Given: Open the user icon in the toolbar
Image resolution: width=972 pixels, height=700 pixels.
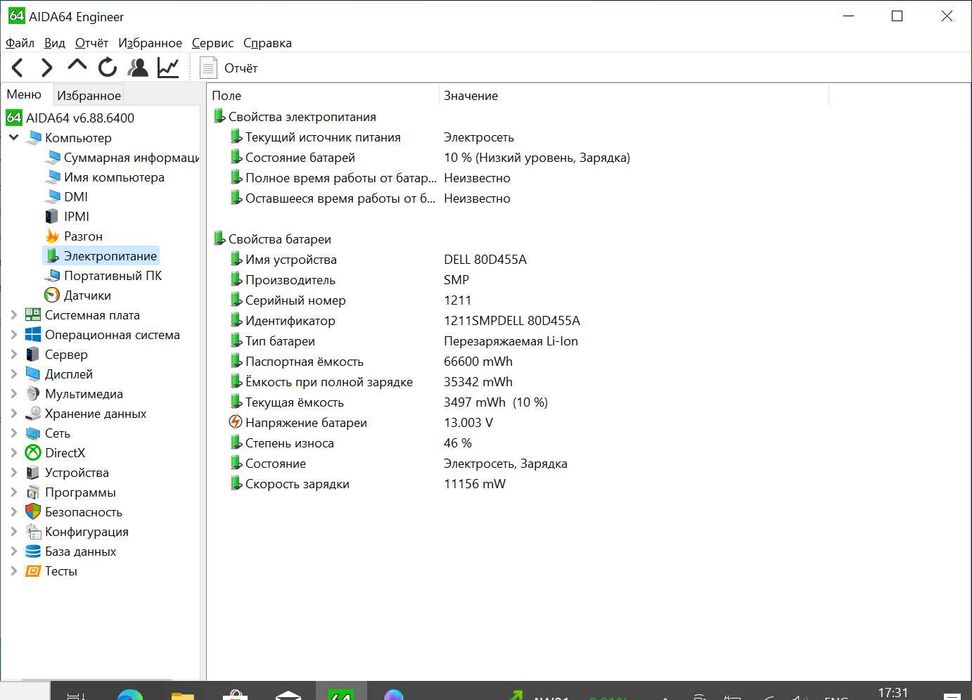Looking at the screenshot, I should click(x=138, y=68).
